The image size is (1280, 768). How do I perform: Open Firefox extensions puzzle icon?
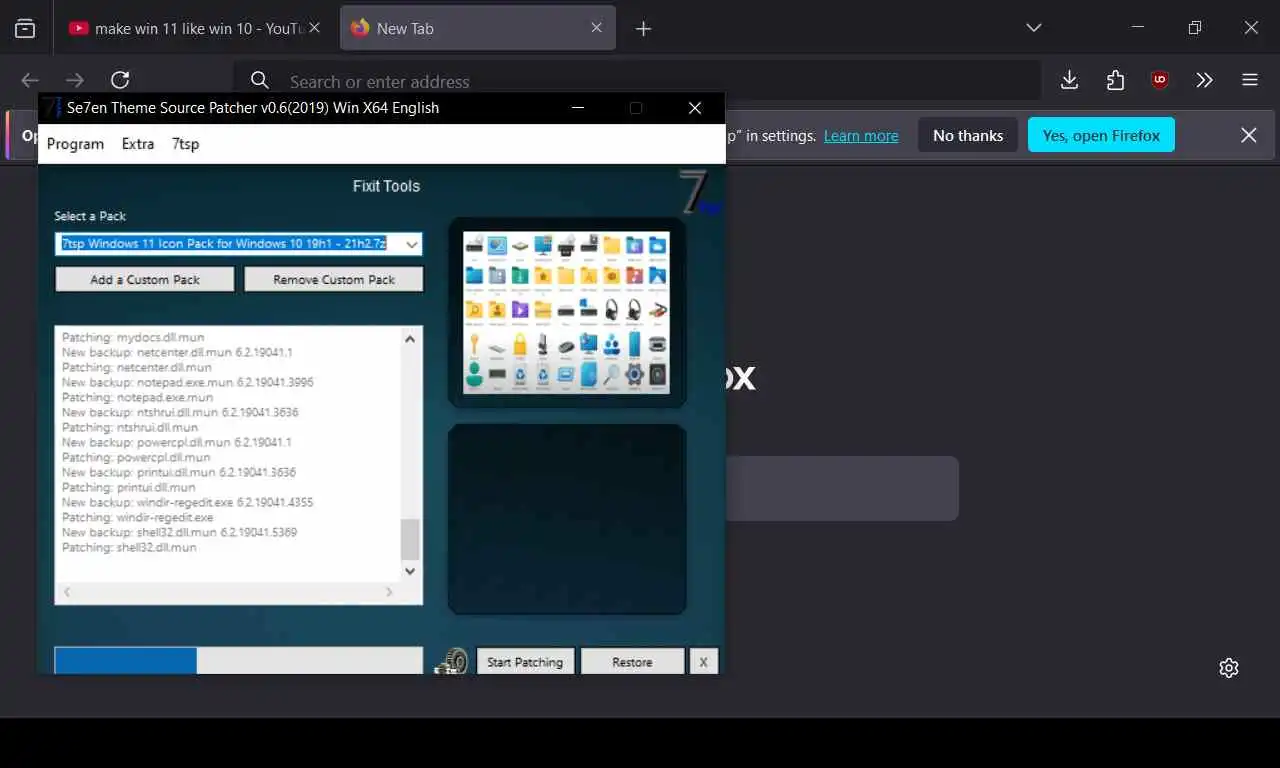[1115, 80]
